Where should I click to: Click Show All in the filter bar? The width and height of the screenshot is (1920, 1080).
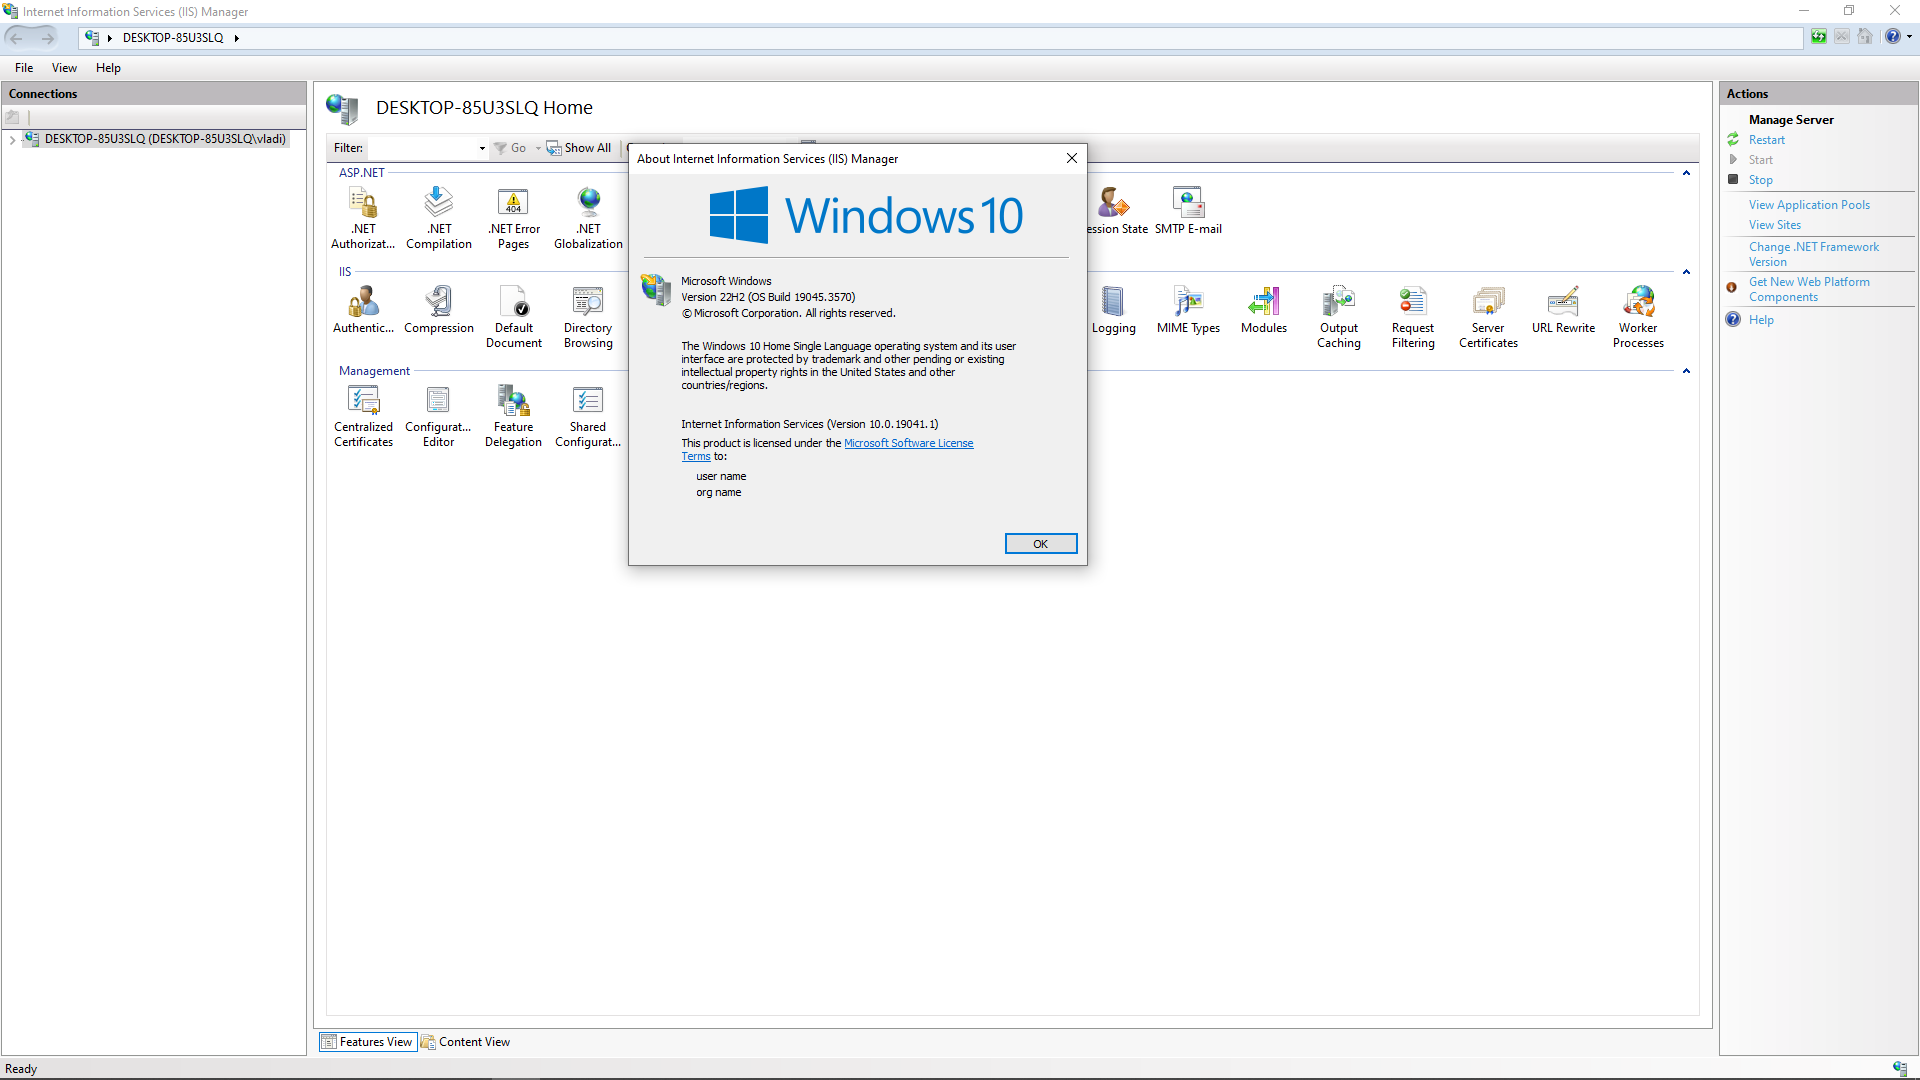[579, 148]
